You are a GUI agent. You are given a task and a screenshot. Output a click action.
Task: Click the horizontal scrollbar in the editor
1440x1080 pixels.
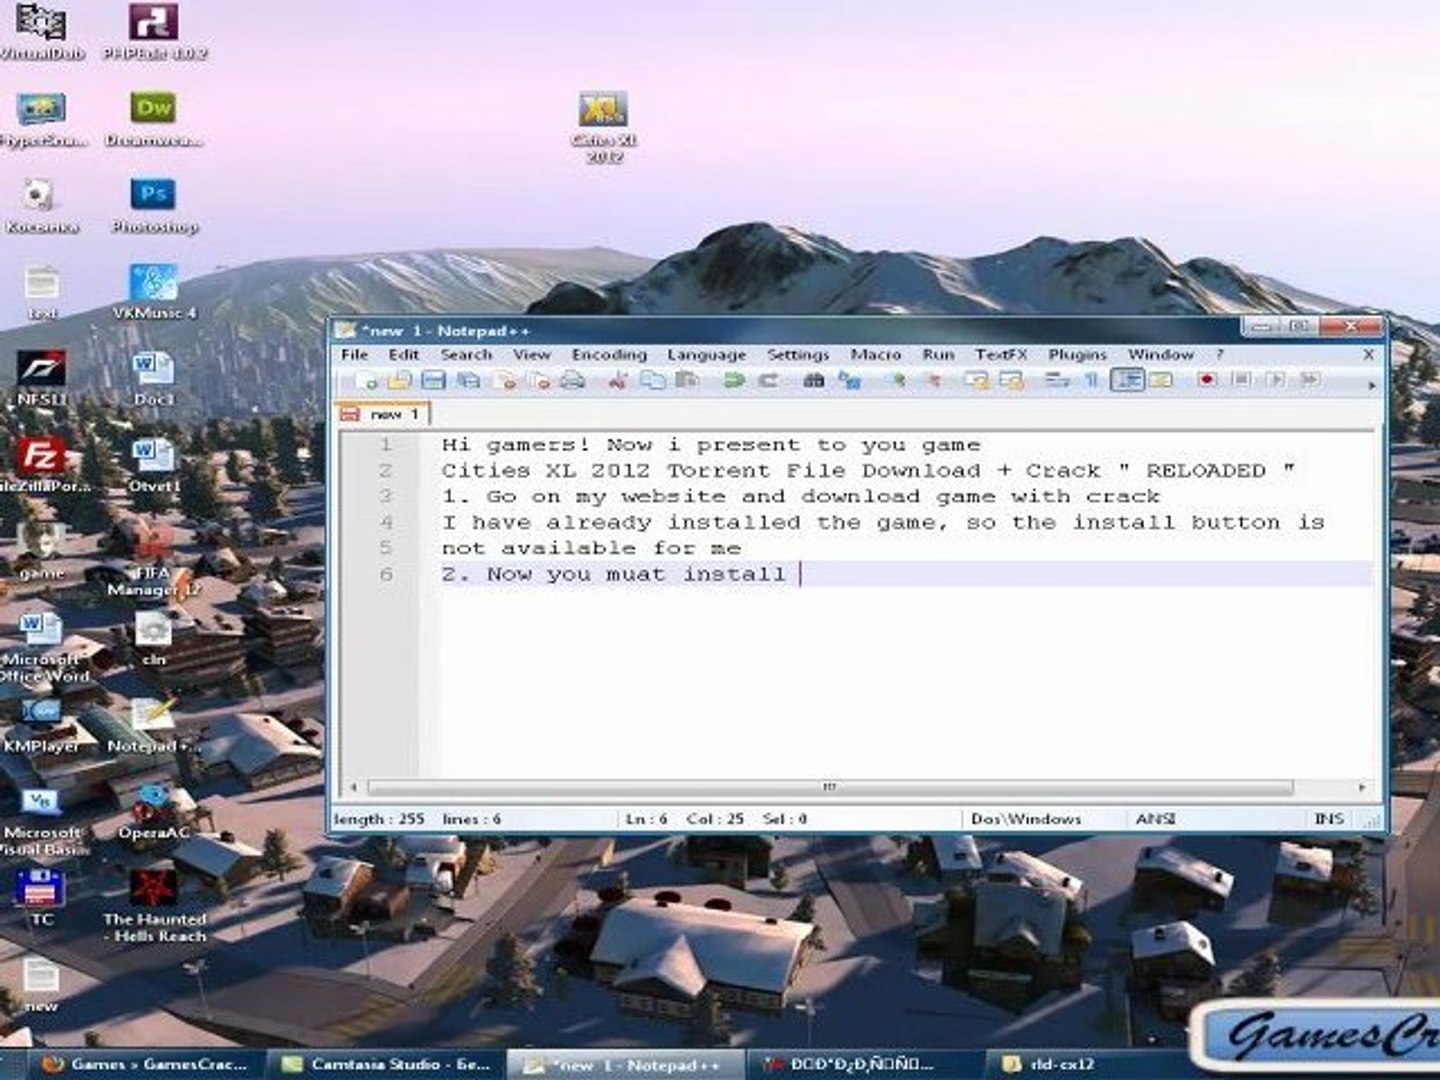point(829,787)
